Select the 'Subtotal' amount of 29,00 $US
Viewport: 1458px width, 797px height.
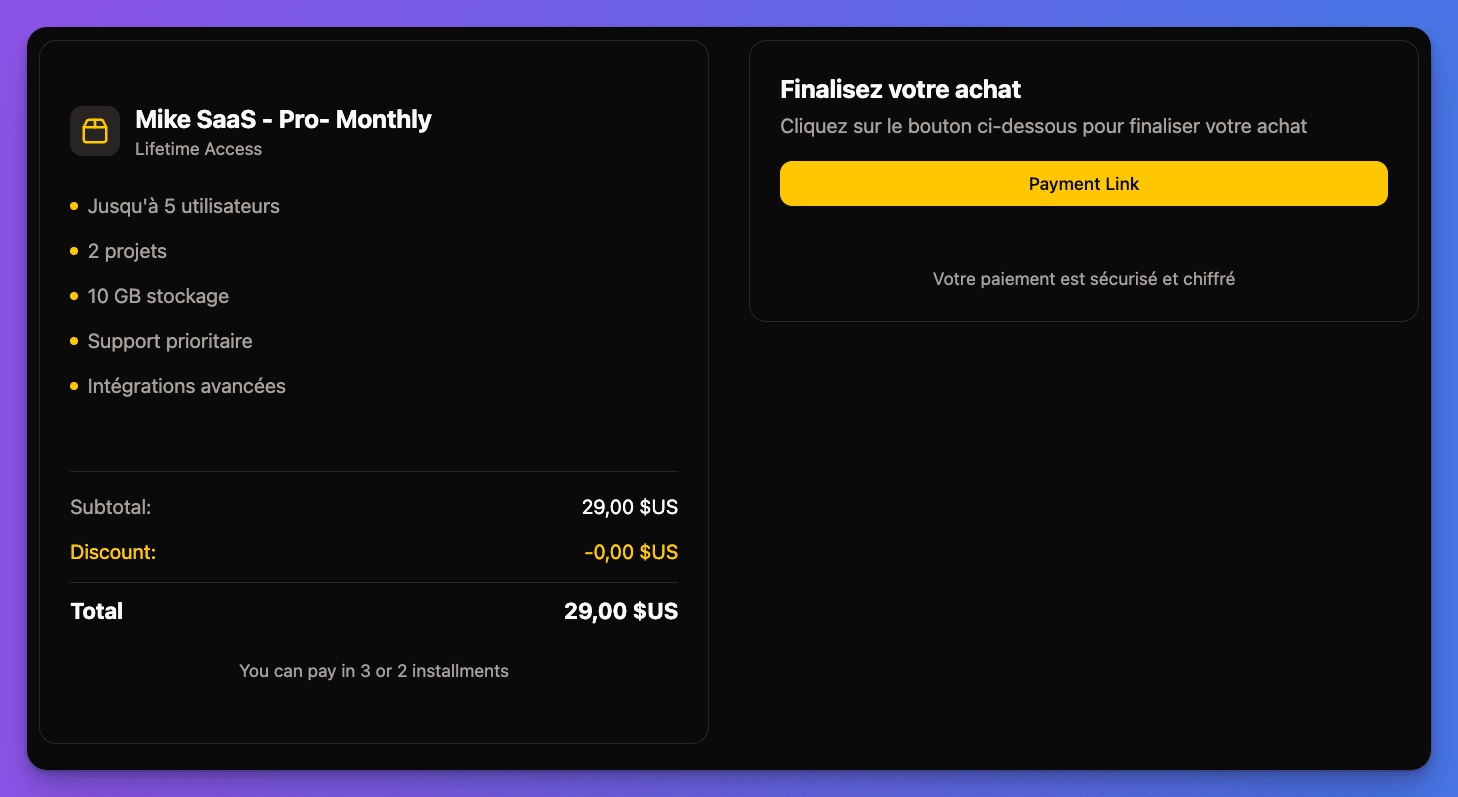point(630,507)
